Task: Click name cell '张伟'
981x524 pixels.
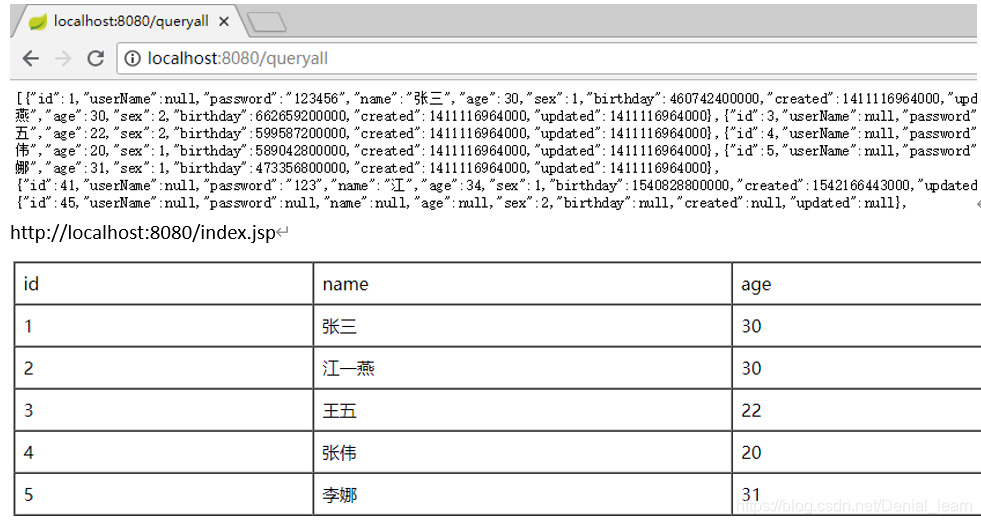Action: 522,452
